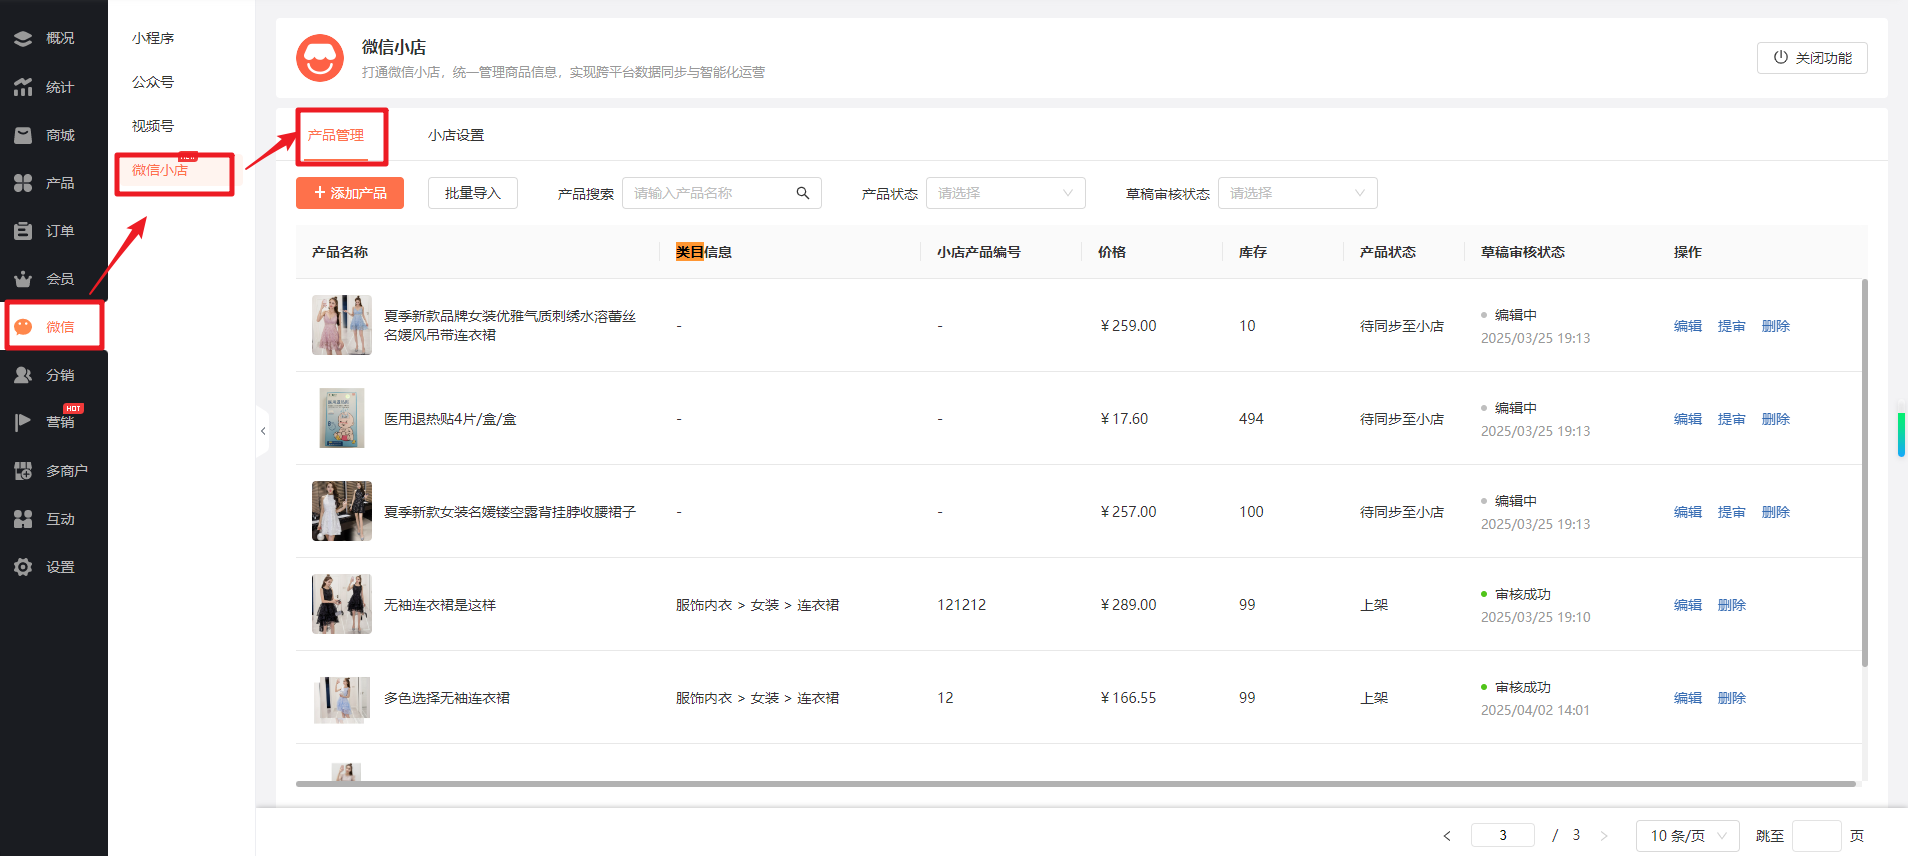
Task: Click the vertical scrollbar of the product table
Action: tap(1864, 472)
